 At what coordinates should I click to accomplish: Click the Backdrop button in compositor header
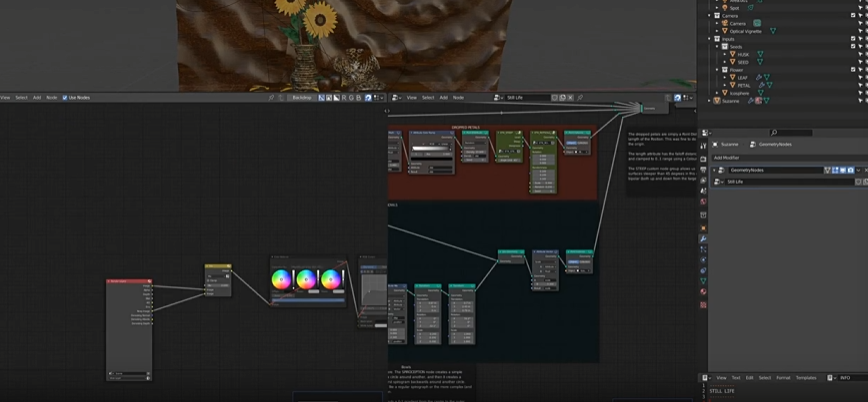tap(302, 98)
